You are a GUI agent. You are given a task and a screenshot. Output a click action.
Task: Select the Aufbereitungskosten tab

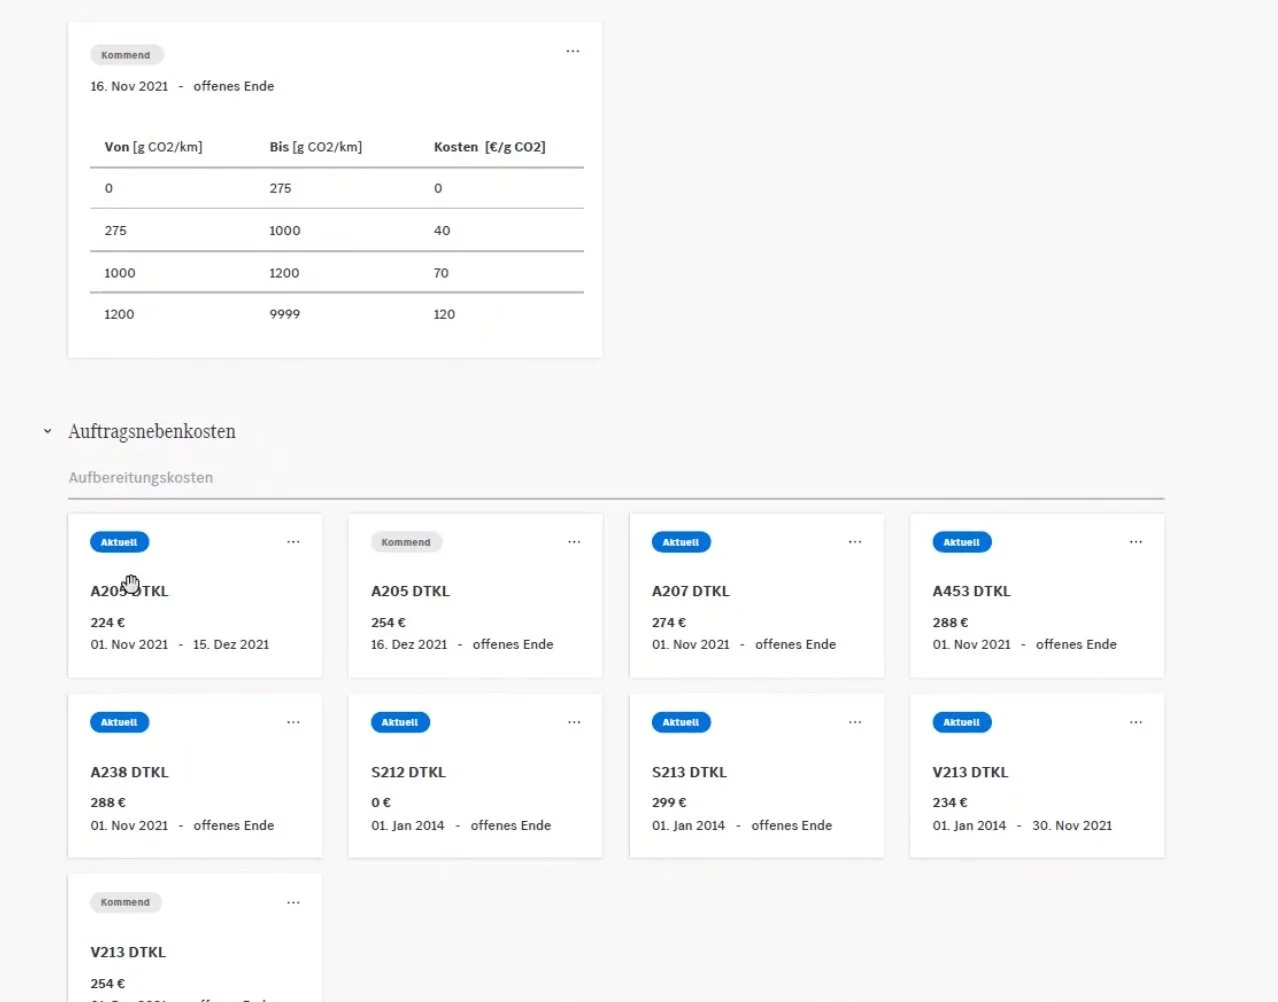(x=141, y=478)
